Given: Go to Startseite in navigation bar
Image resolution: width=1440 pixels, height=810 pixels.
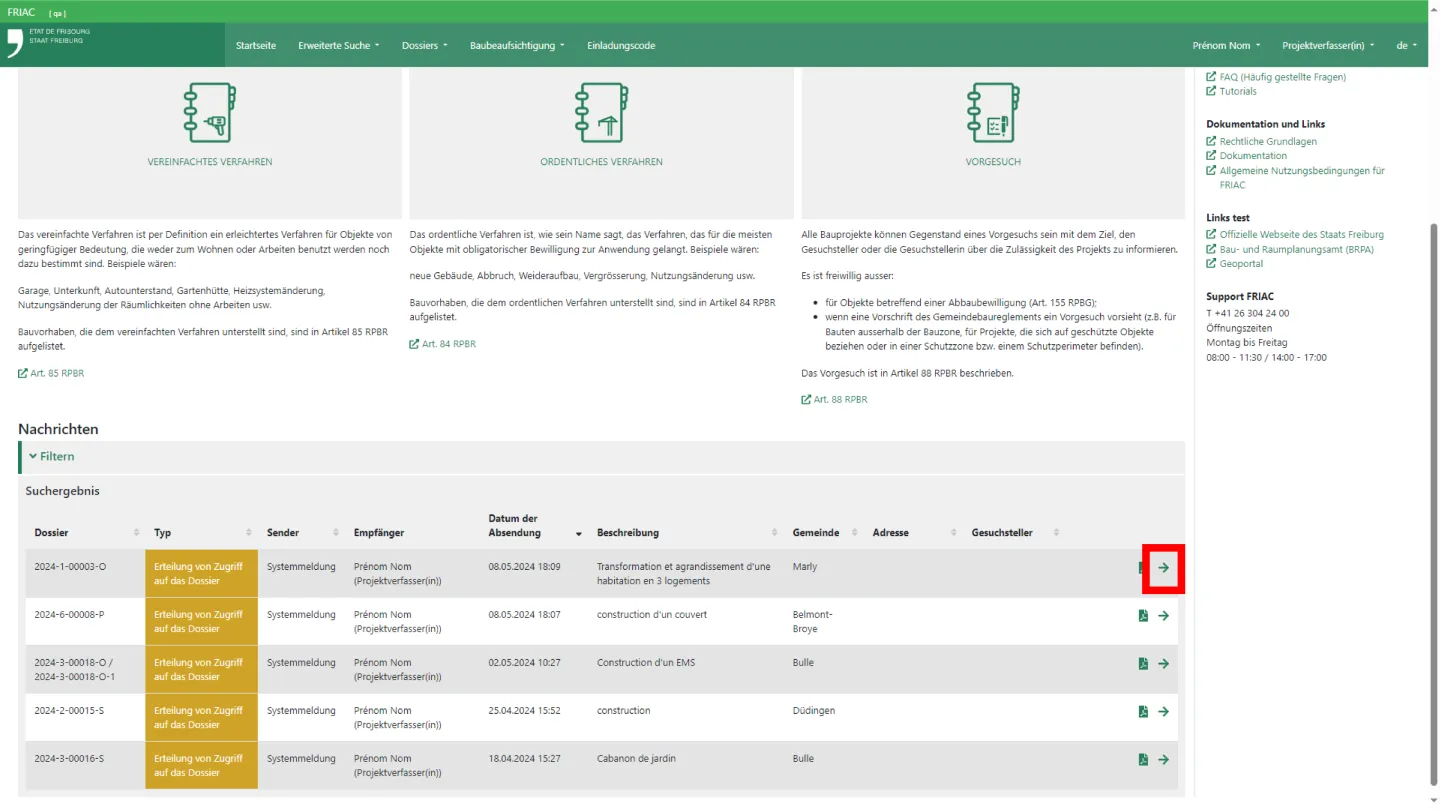Looking at the screenshot, I should pos(256,46).
